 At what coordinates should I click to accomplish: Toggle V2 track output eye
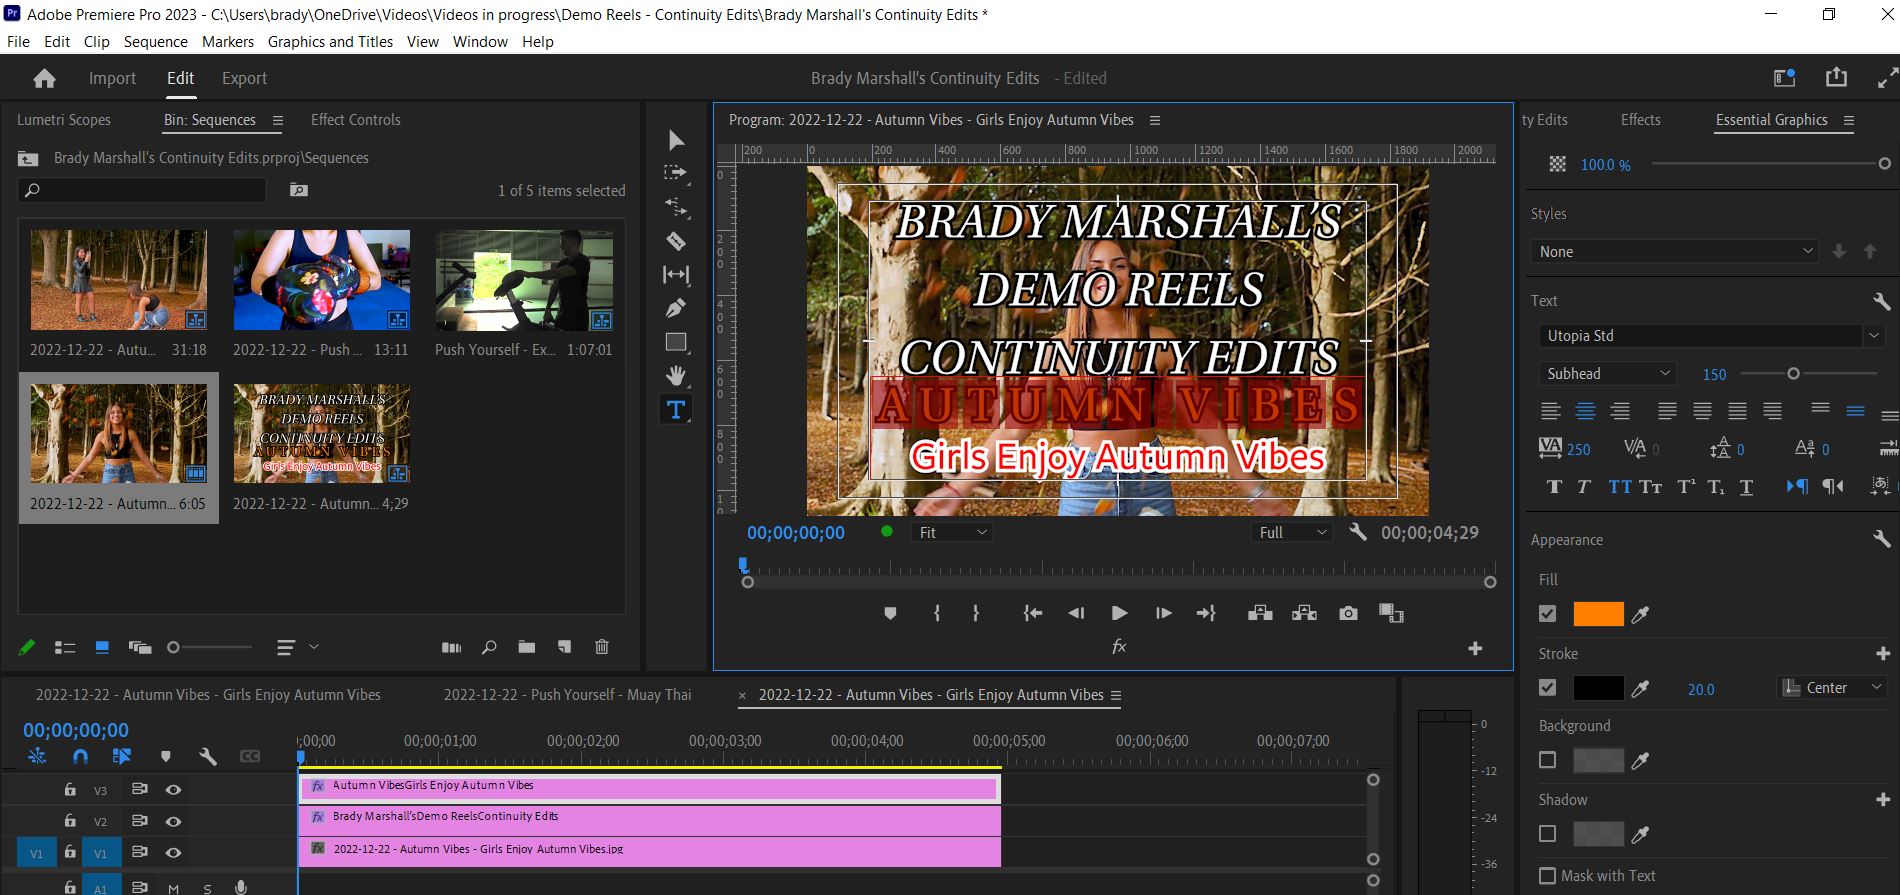173,821
